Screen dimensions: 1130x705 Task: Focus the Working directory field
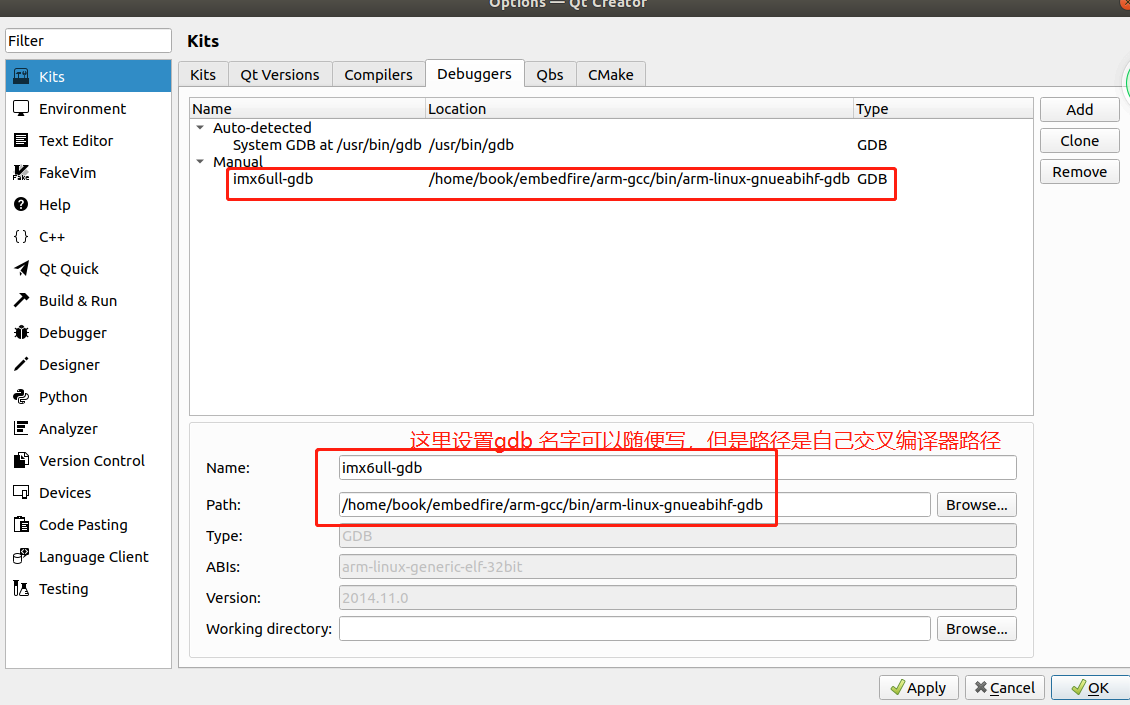tap(634, 629)
